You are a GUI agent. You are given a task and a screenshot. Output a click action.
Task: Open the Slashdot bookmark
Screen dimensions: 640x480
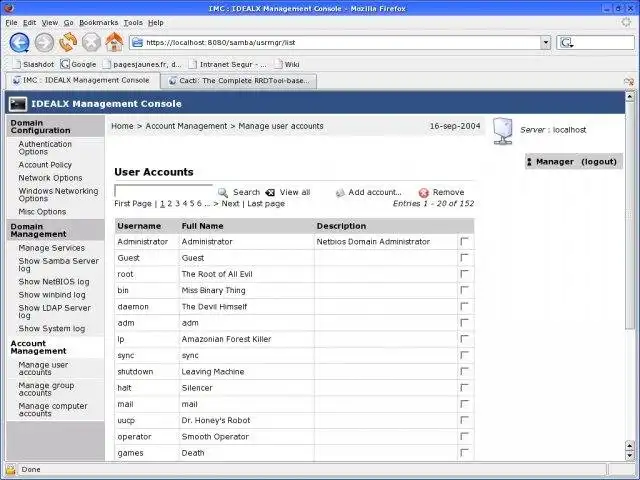click(33, 64)
